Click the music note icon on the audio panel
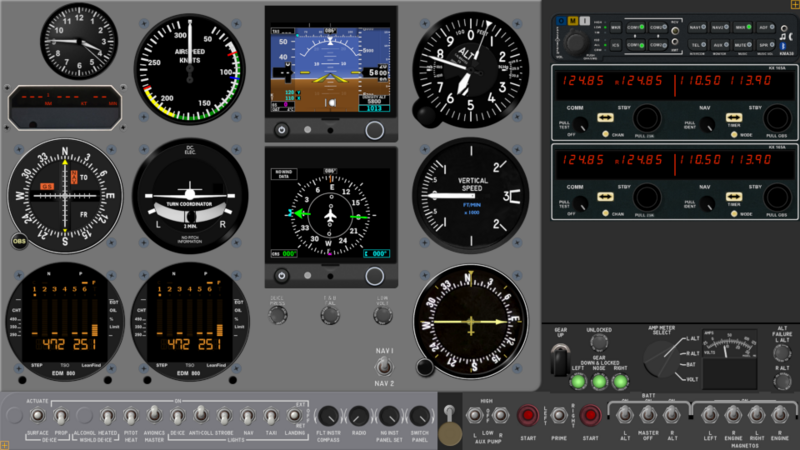This screenshot has height=450, width=800. [783, 37]
